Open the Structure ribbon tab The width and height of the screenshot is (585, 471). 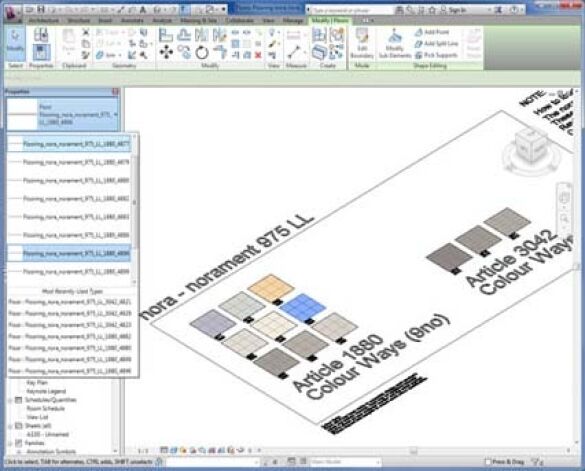tap(79, 21)
